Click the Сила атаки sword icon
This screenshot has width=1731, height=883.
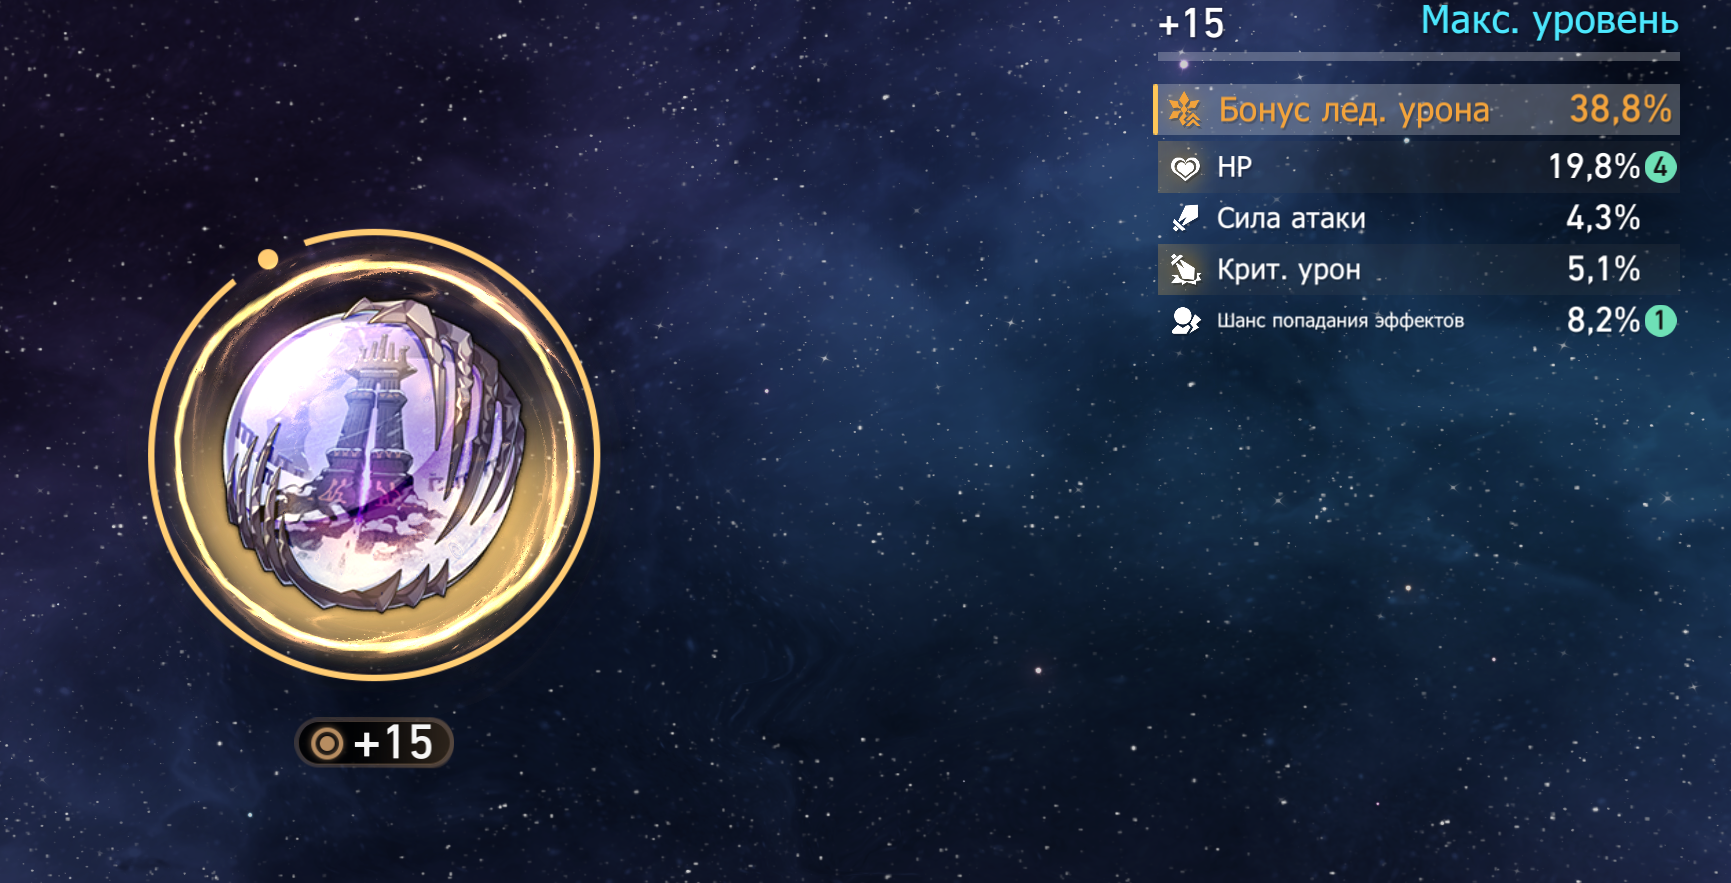click(x=1185, y=218)
